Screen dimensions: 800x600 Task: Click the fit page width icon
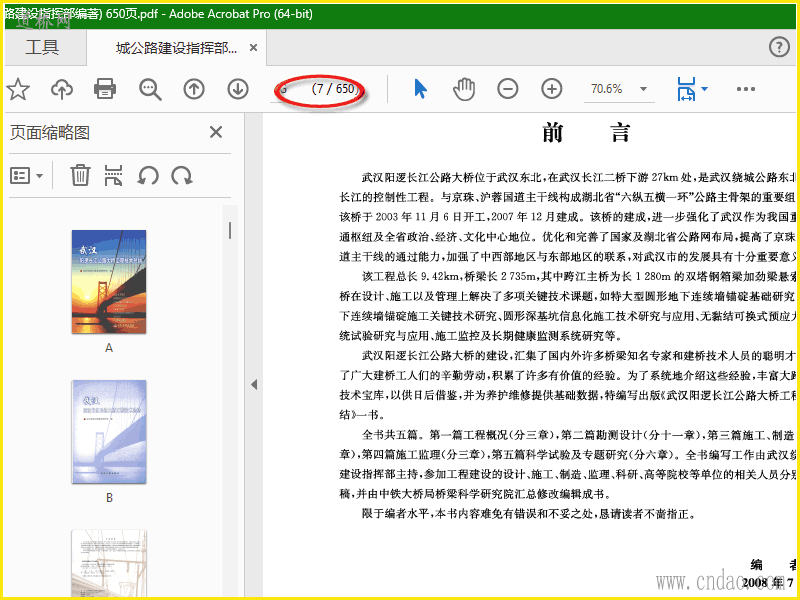pos(686,89)
